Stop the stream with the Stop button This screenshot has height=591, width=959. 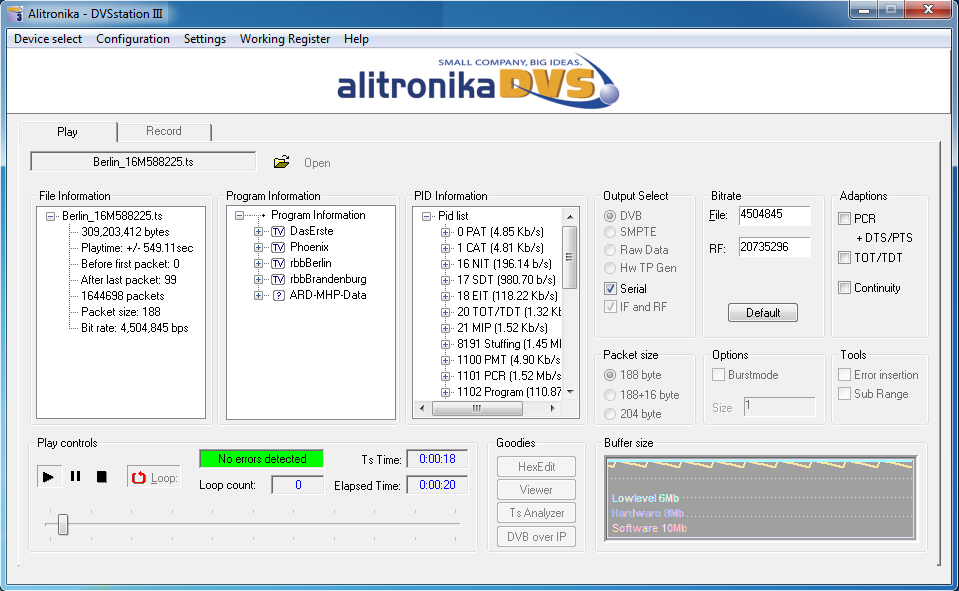click(101, 477)
